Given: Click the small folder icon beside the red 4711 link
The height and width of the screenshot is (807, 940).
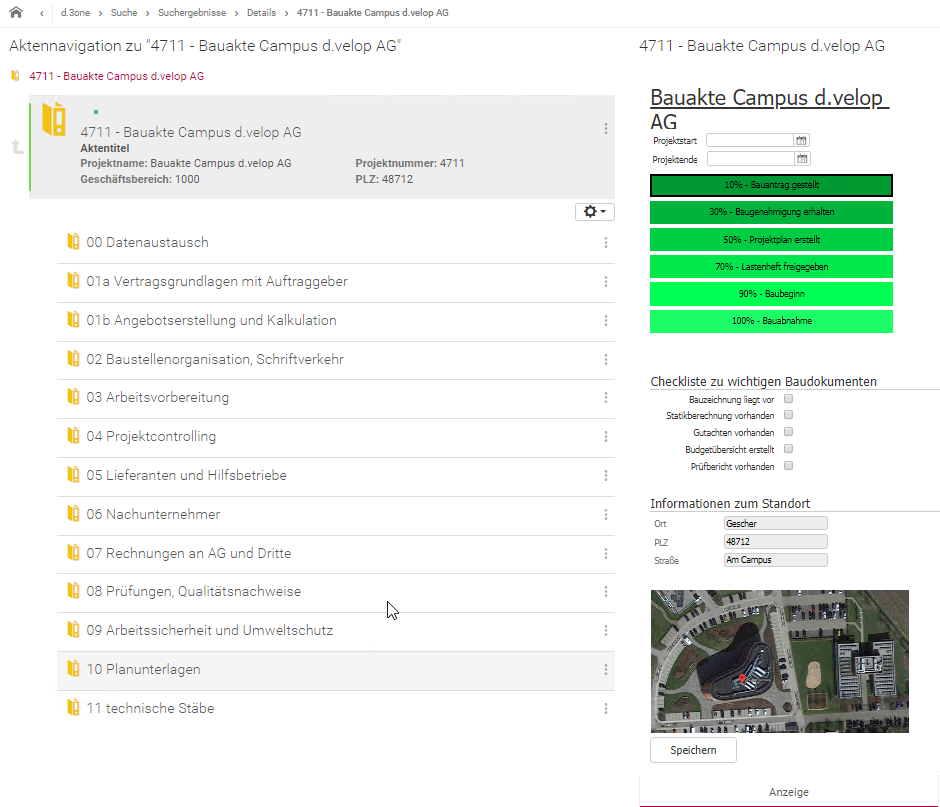Looking at the screenshot, I should click(x=16, y=76).
